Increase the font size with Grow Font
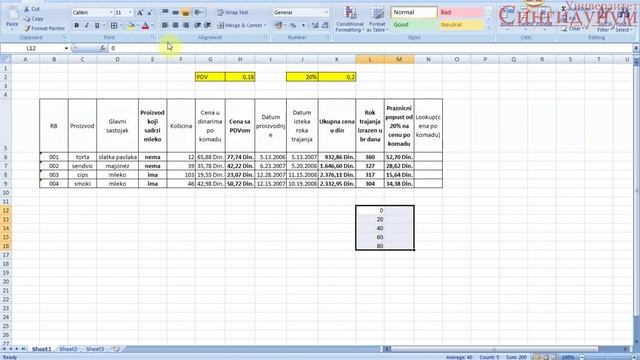This screenshot has width=640, height=360. (x=140, y=13)
